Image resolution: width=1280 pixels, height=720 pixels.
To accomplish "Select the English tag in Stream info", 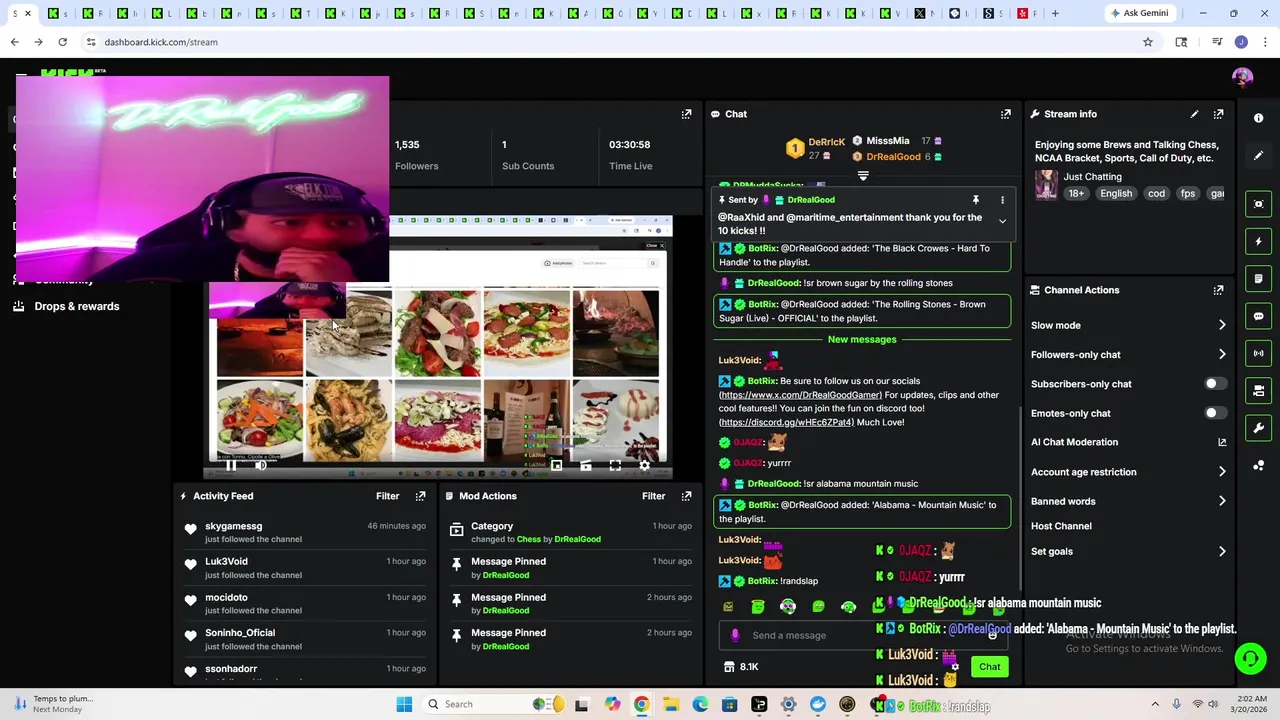I will pyautogui.click(x=1116, y=194).
